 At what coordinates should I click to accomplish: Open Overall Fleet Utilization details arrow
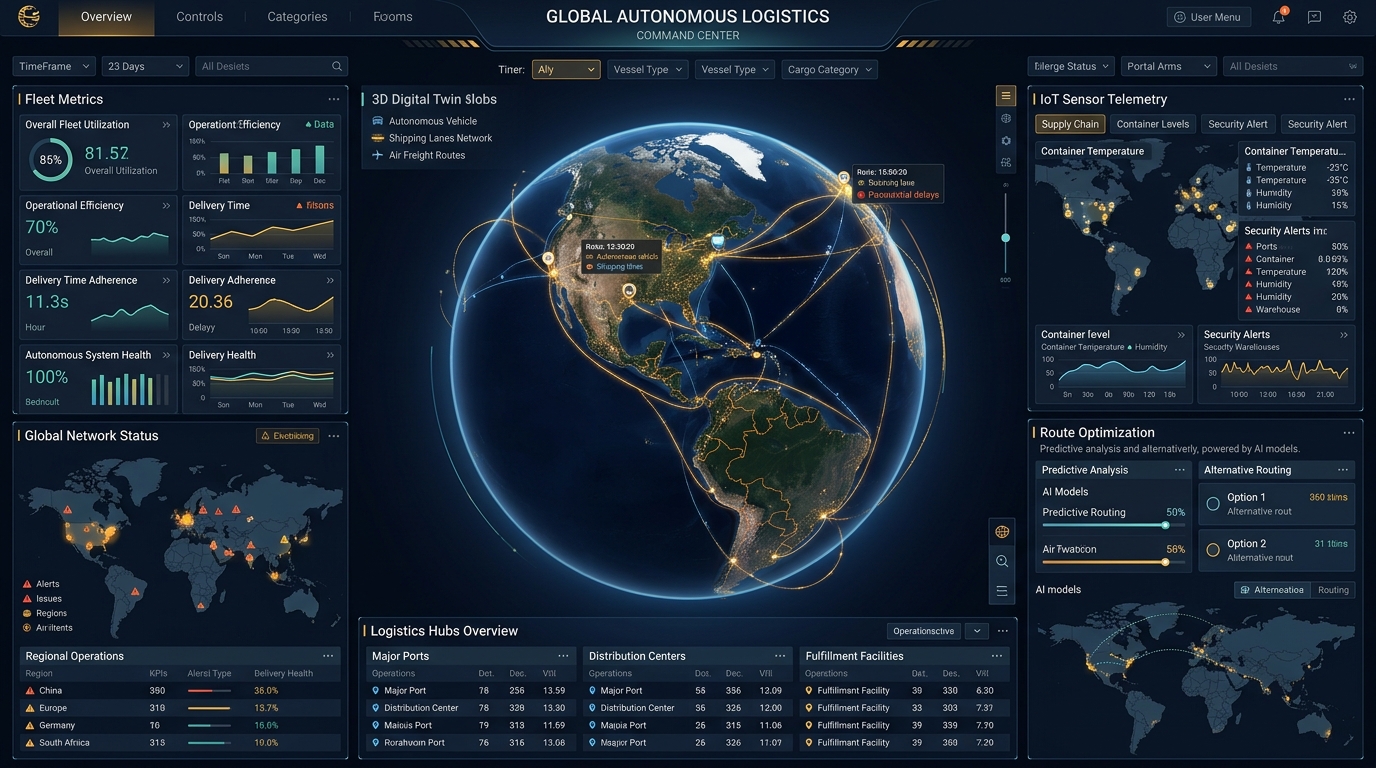pyautogui.click(x=166, y=125)
